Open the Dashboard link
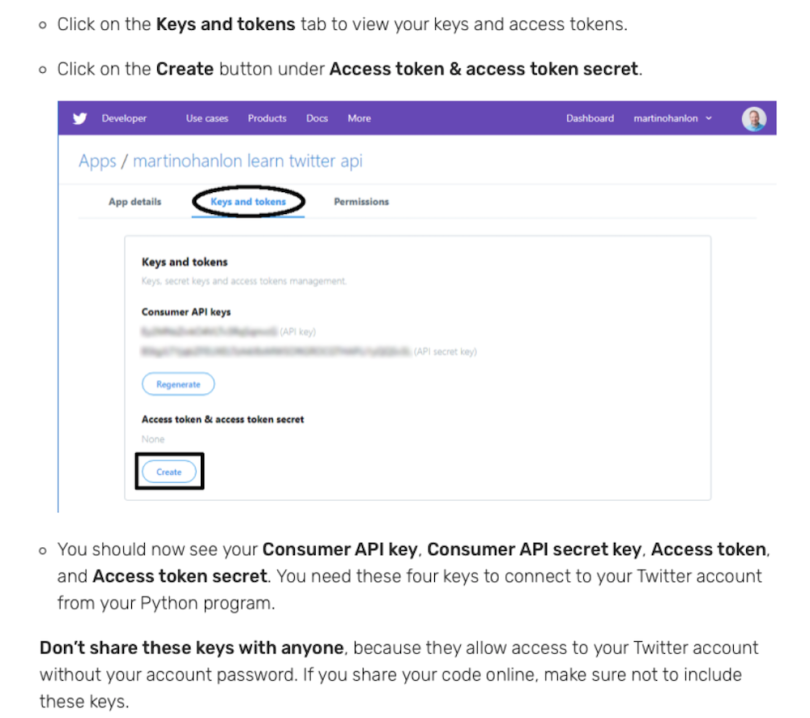Image resolution: width=810 pixels, height=718 pixels. (590, 118)
